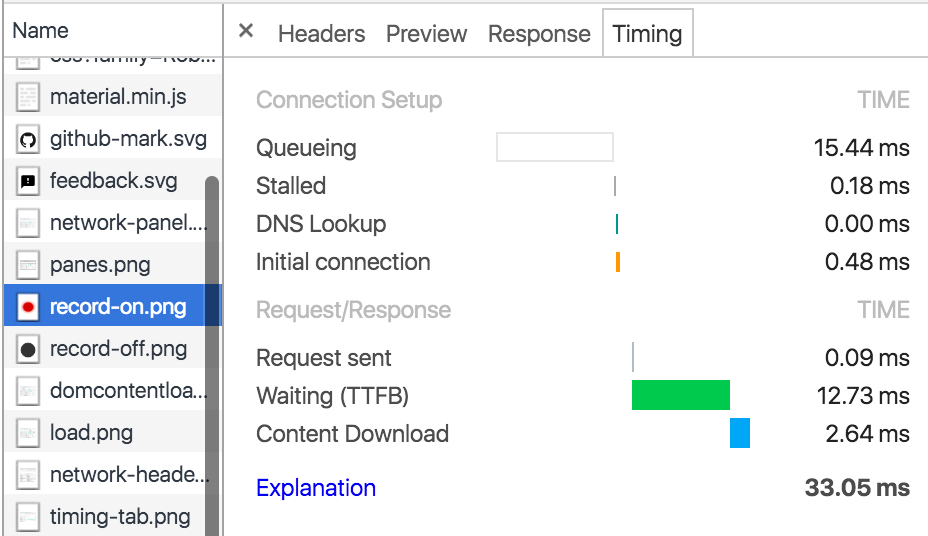Click the panes.png thumbnail icon
Viewport: 928px width, 536px height.
[x=29, y=265]
